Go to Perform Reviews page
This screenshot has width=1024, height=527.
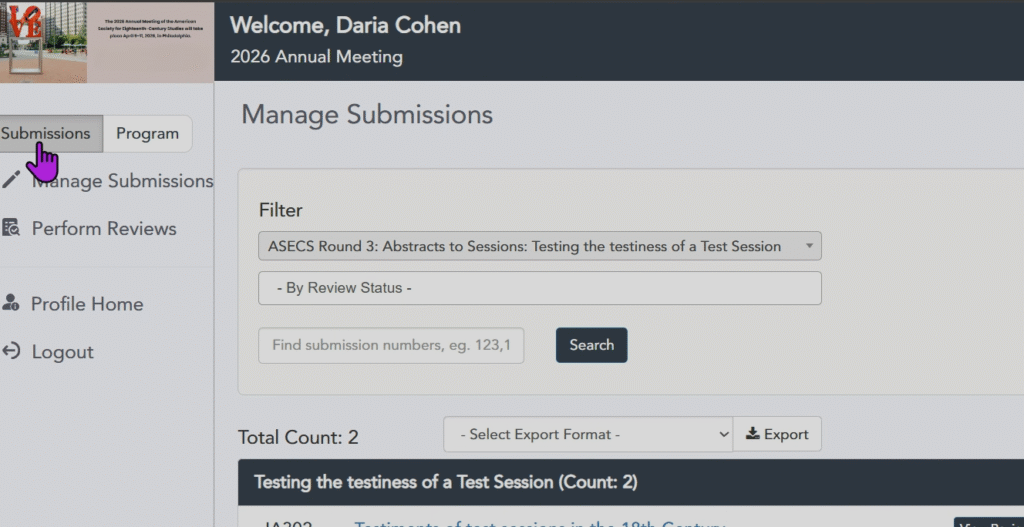pos(104,228)
